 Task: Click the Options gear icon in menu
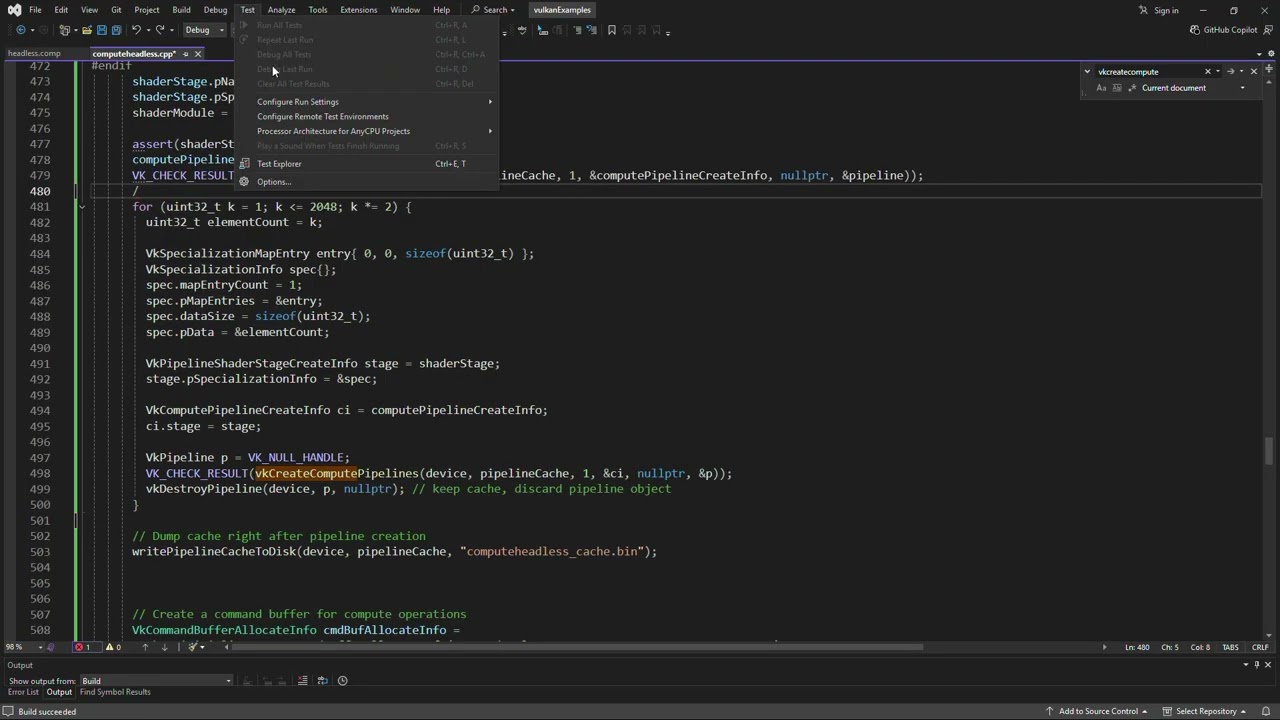pyautogui.click(x=244, y=182)
